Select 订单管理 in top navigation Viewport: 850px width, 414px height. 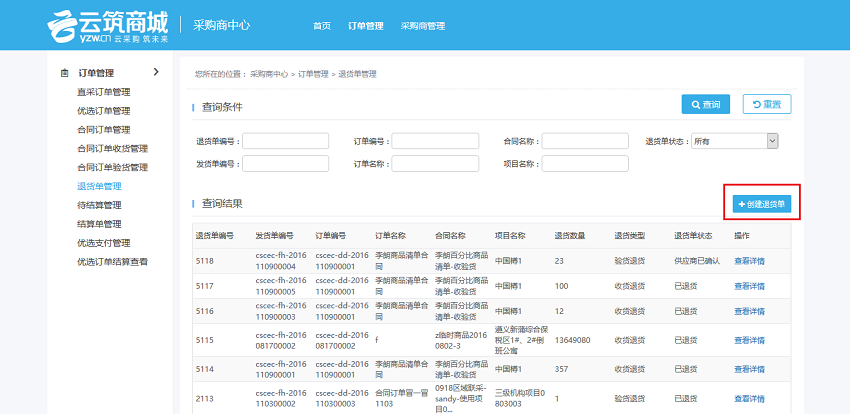[x=365, y=26]
